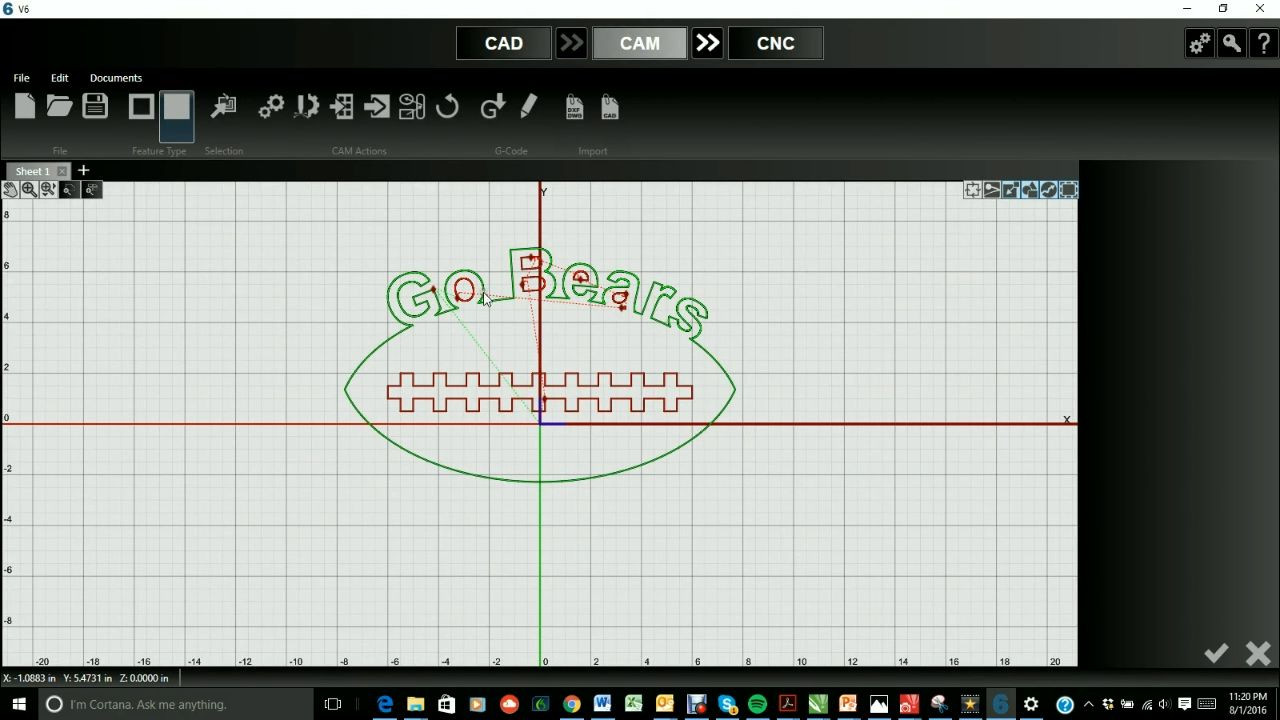Screen dimensions: 1280x720
Task: Click the Cortana search box
Action: tap(176, 704)
